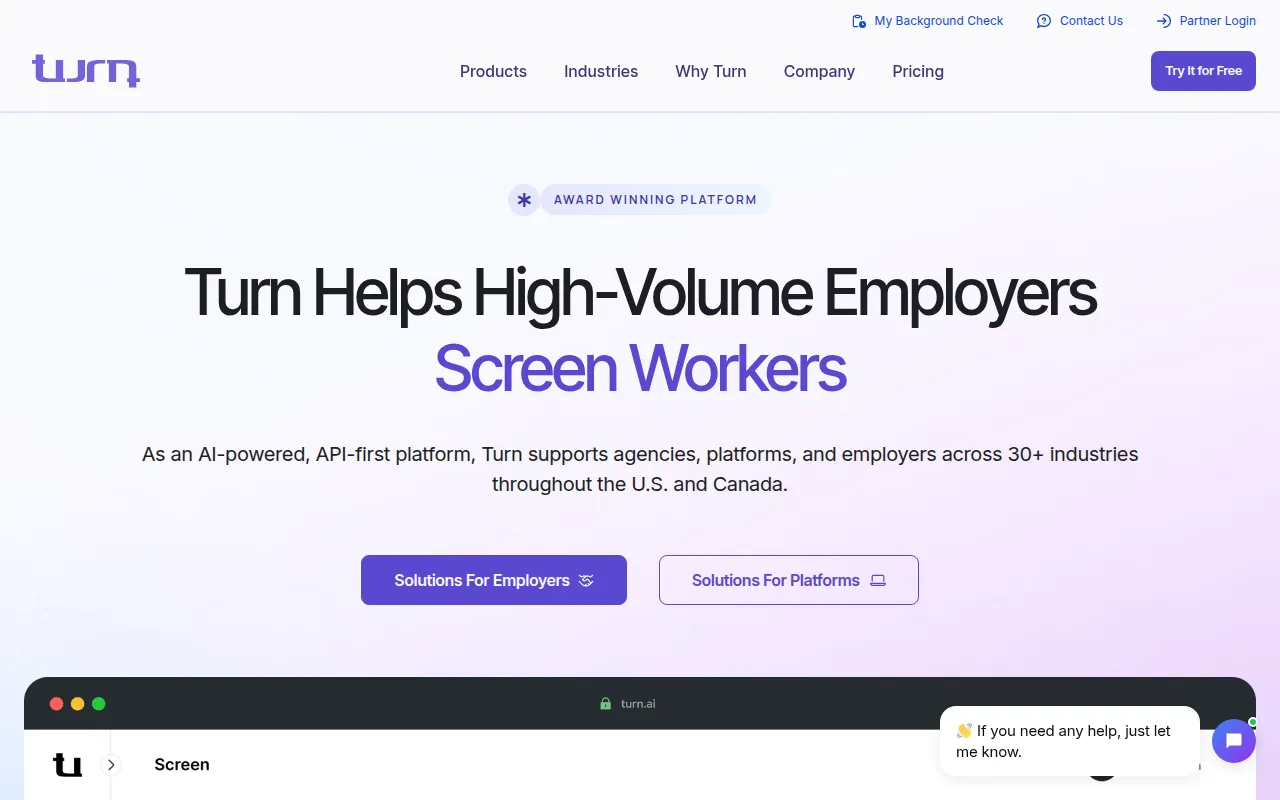Click the Turn logo in the header
Viewport: 1280px width, 800px height.
[86, 71]
